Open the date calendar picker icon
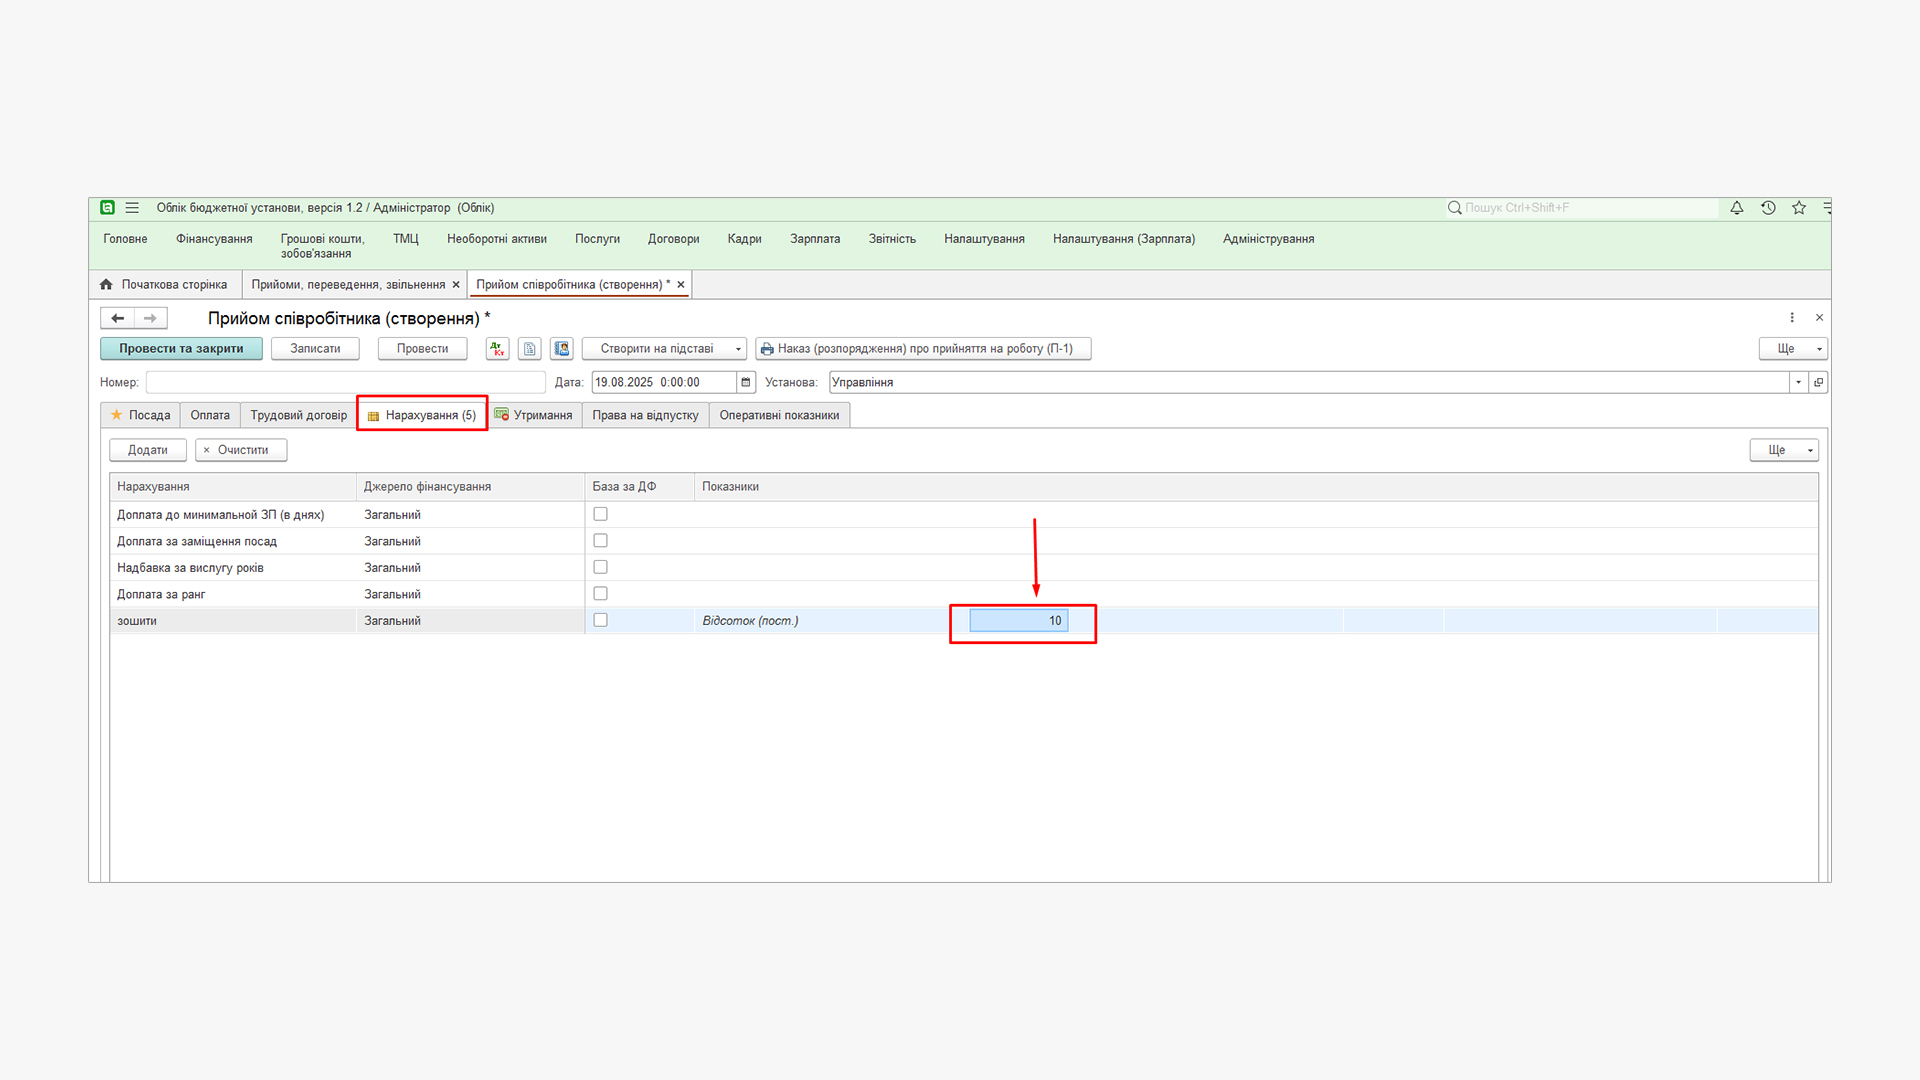1920x1080 pixels. pos(746,382)
